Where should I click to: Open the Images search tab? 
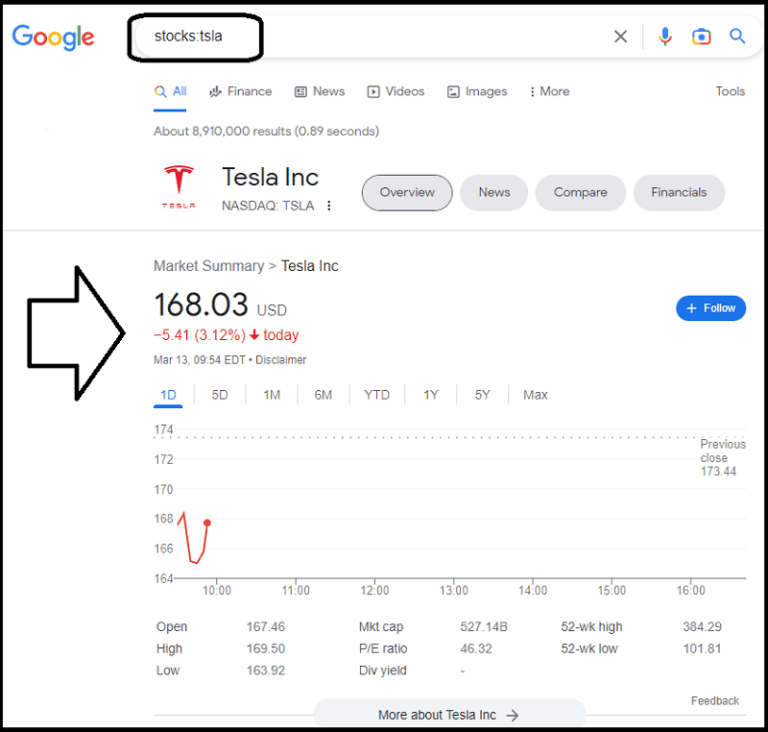(477, 91)
